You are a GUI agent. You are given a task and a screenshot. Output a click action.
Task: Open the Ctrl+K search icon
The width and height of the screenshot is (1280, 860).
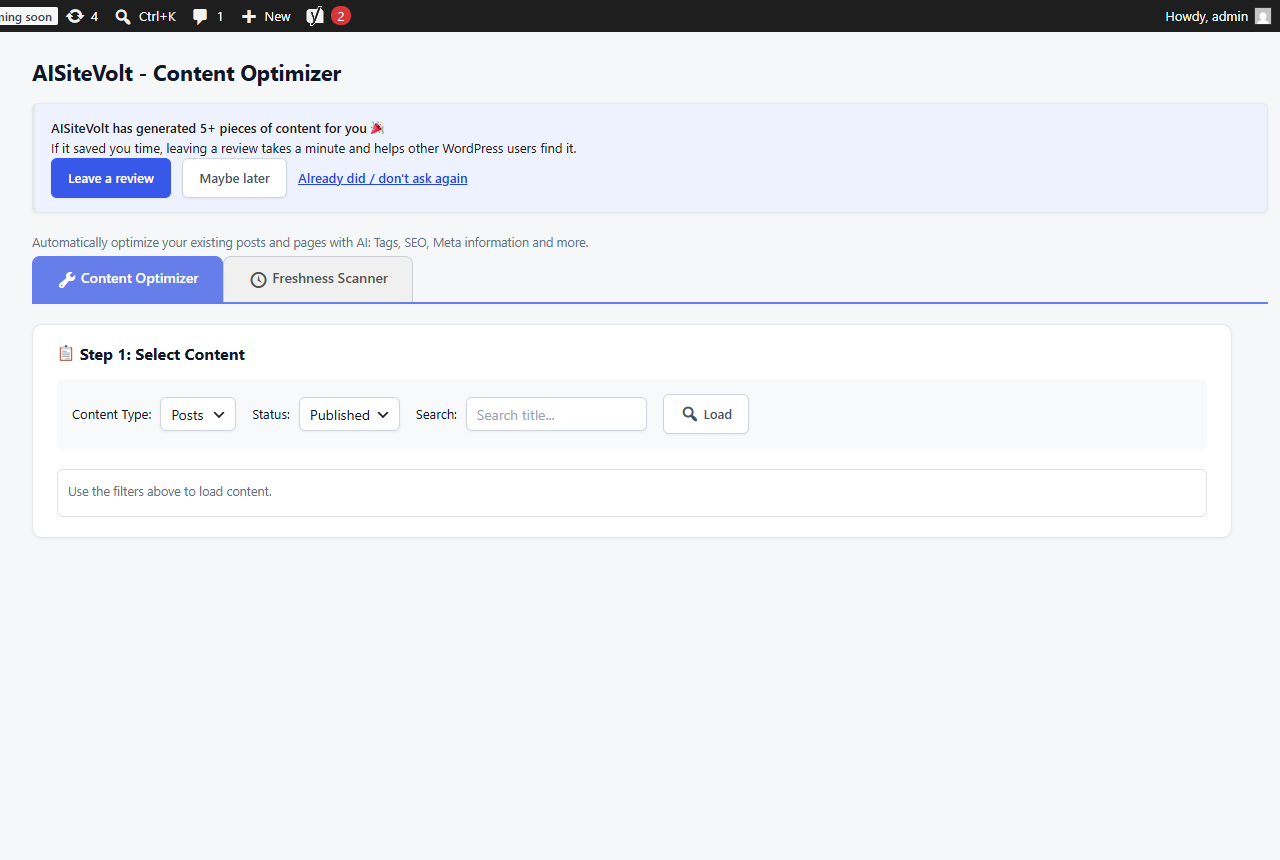[123, 16]
